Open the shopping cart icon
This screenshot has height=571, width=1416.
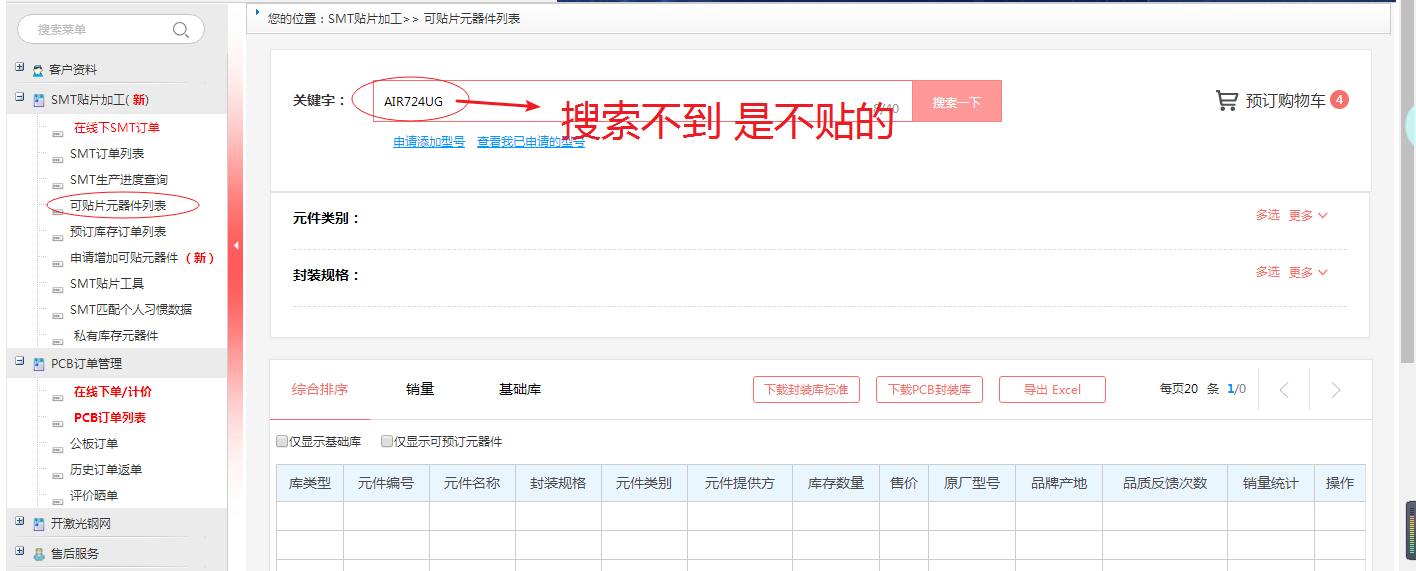[1226, 100]
